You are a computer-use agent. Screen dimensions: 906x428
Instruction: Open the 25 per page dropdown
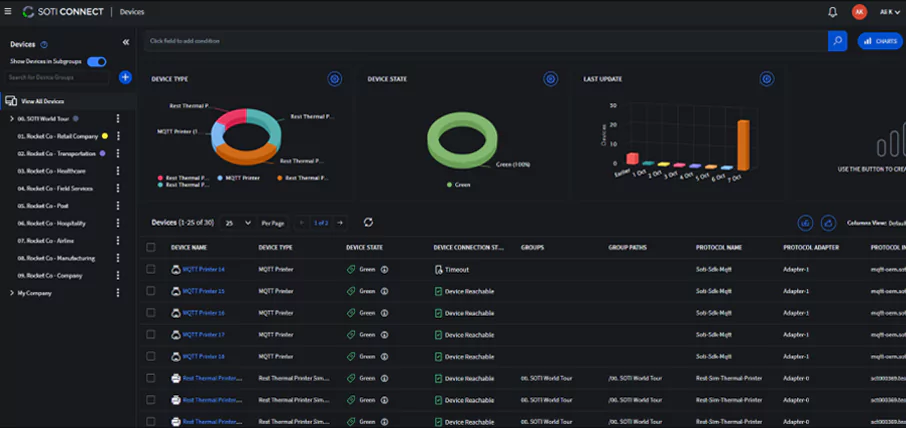tap(237, 223)
